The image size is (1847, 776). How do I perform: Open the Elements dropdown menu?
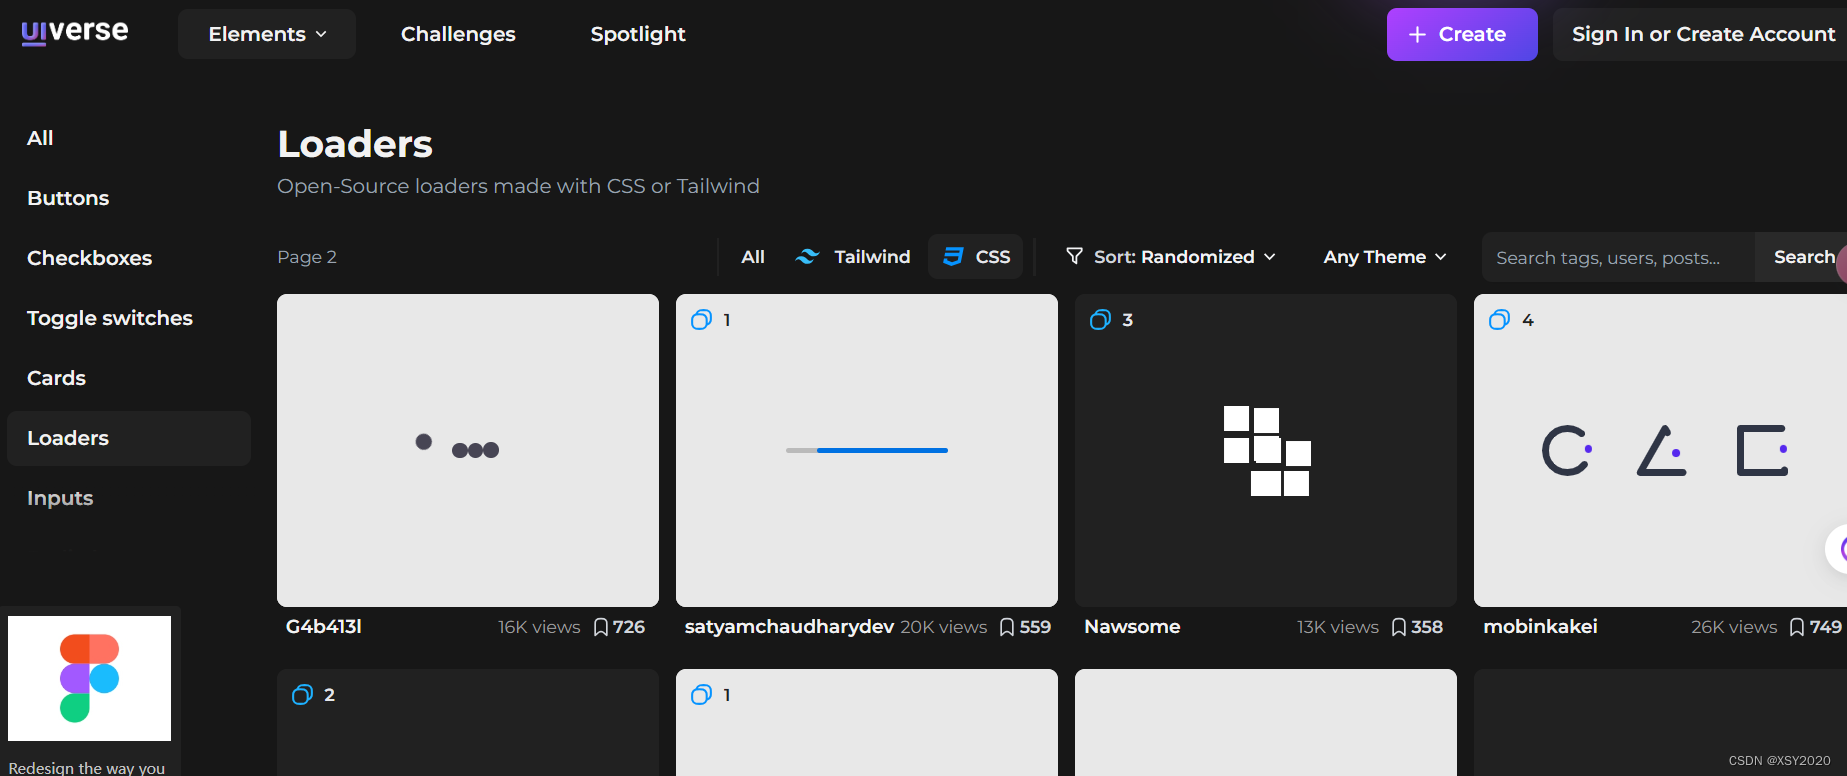click(x=267, y=34)
